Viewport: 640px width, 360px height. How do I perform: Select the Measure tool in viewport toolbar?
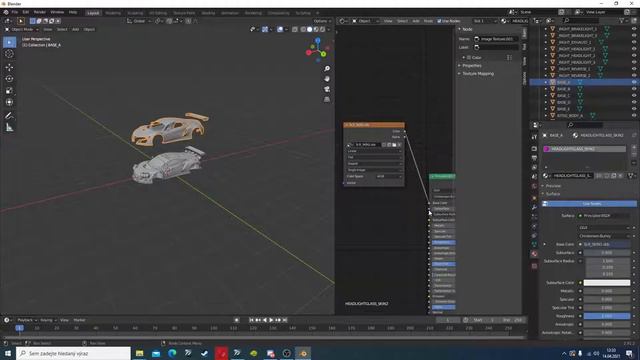pyautogui.click(x=9, y=128)
